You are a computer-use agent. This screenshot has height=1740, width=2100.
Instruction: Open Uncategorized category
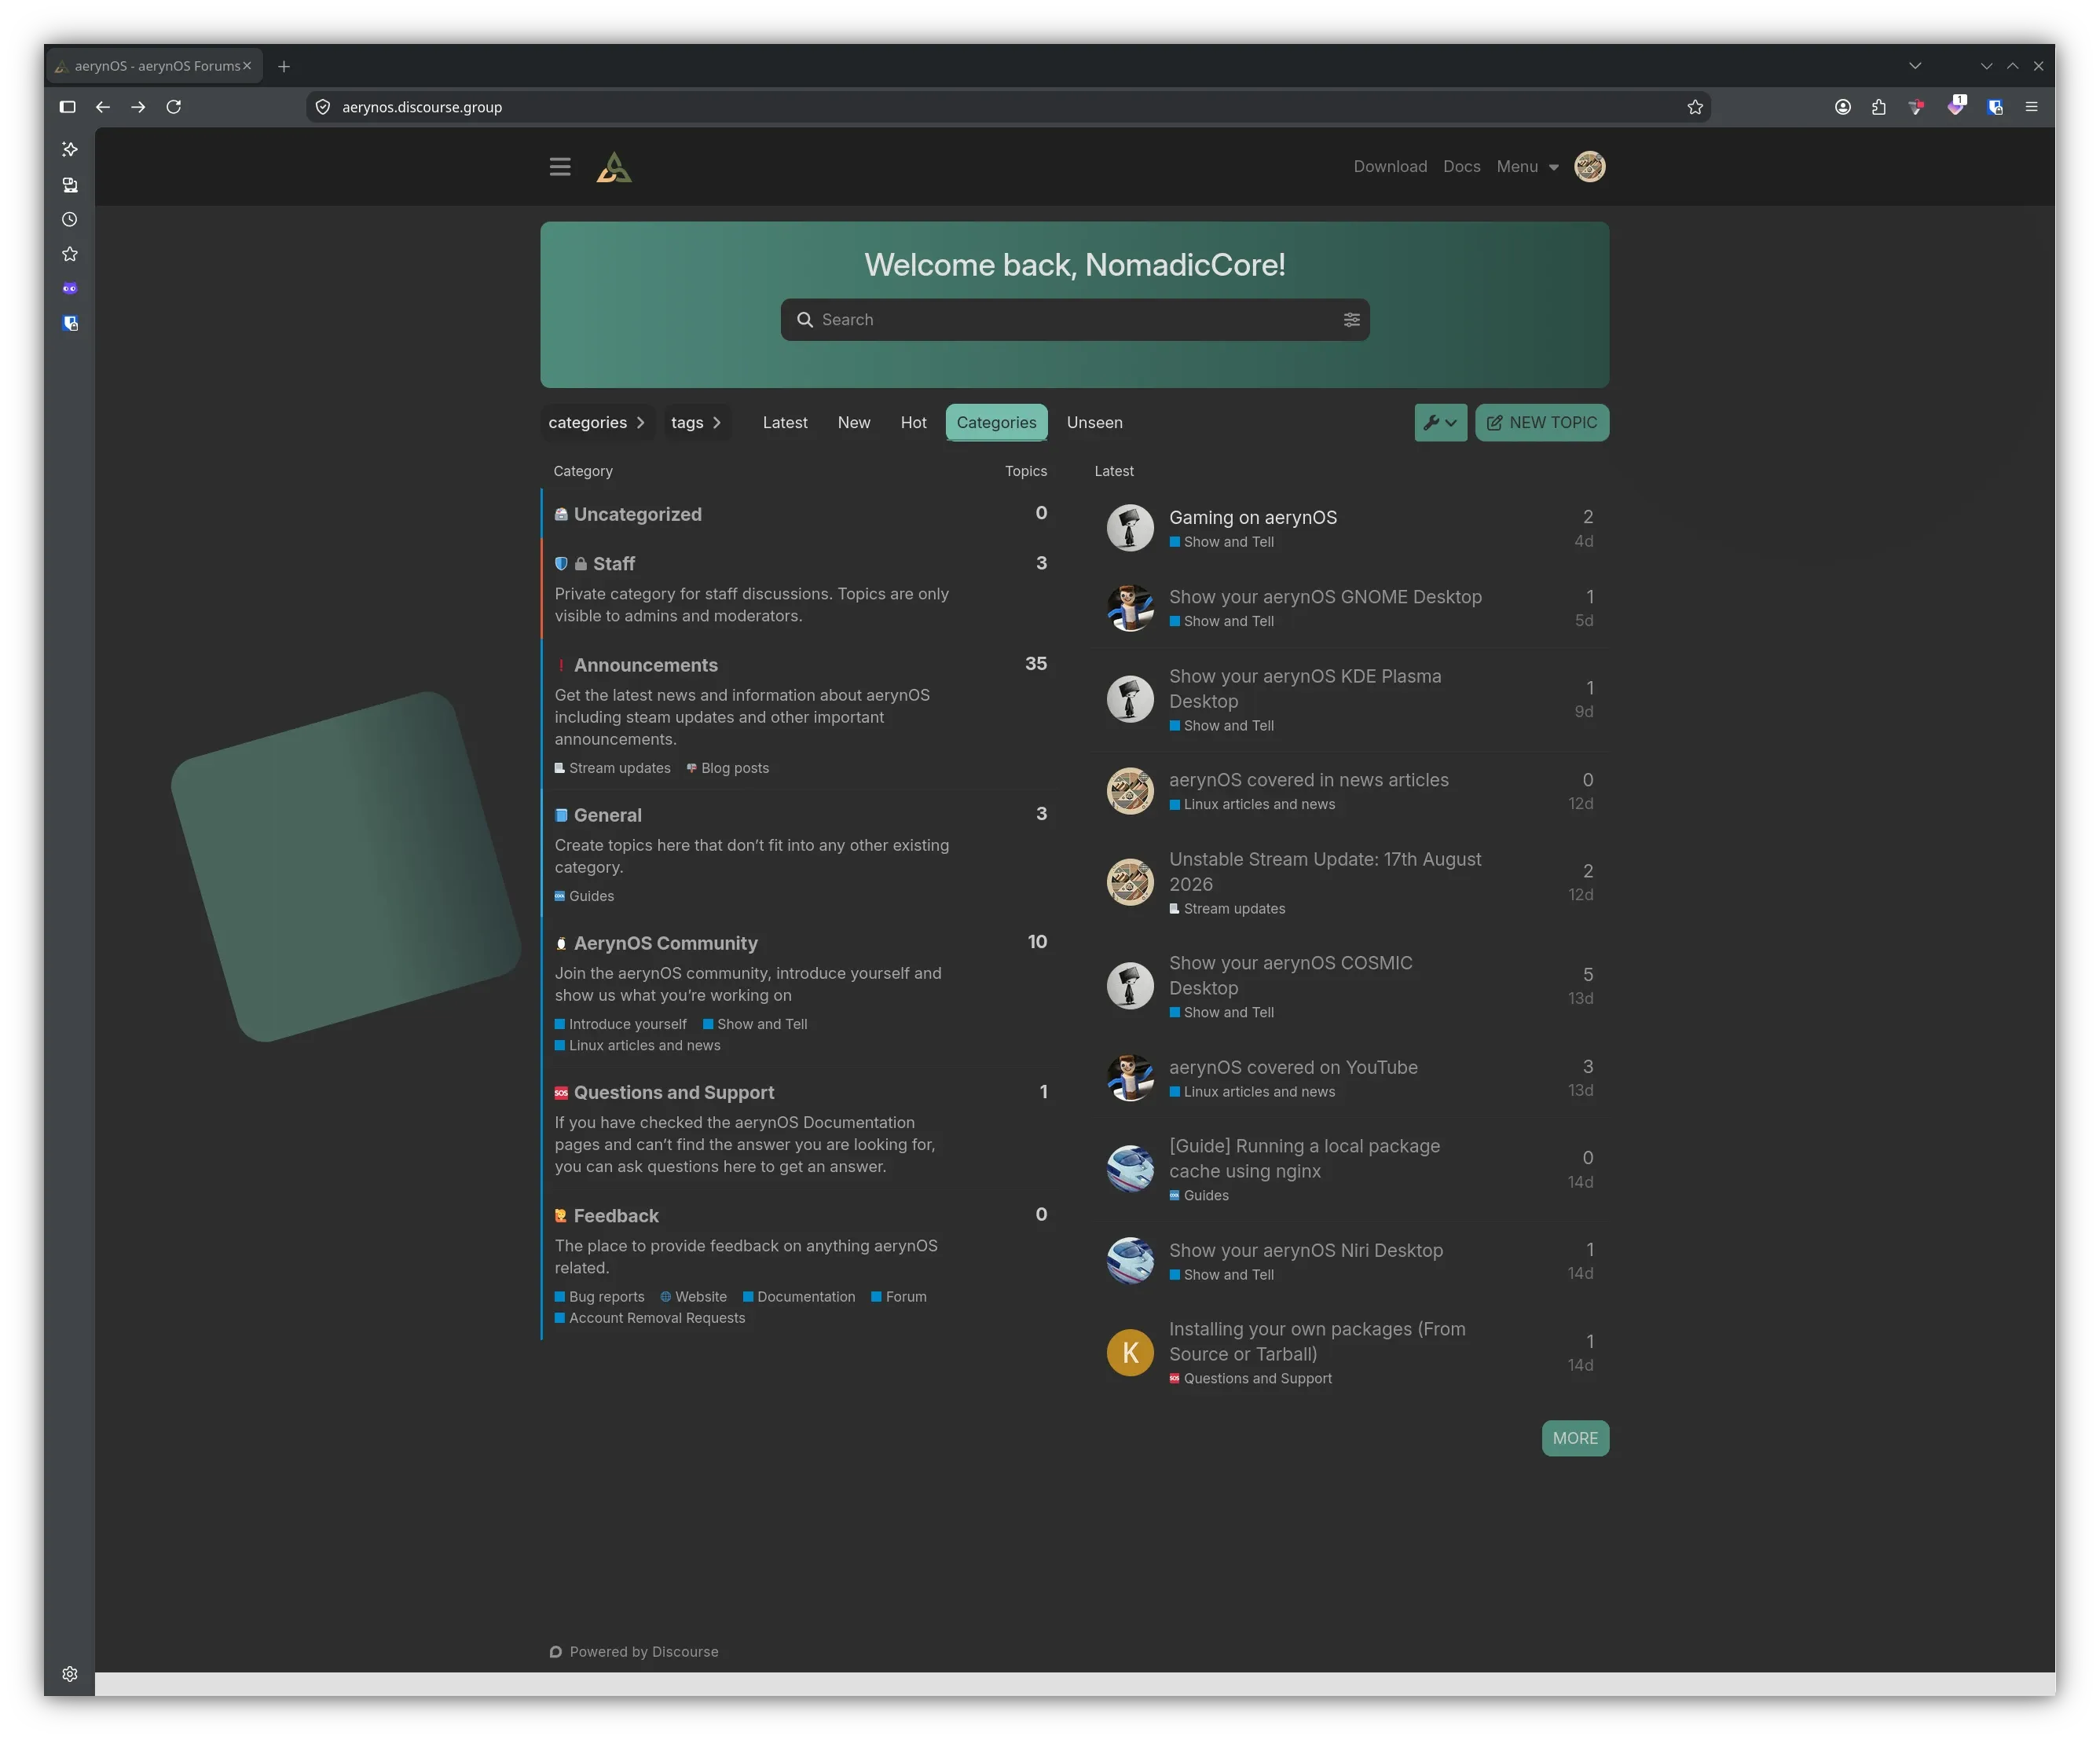637,514
